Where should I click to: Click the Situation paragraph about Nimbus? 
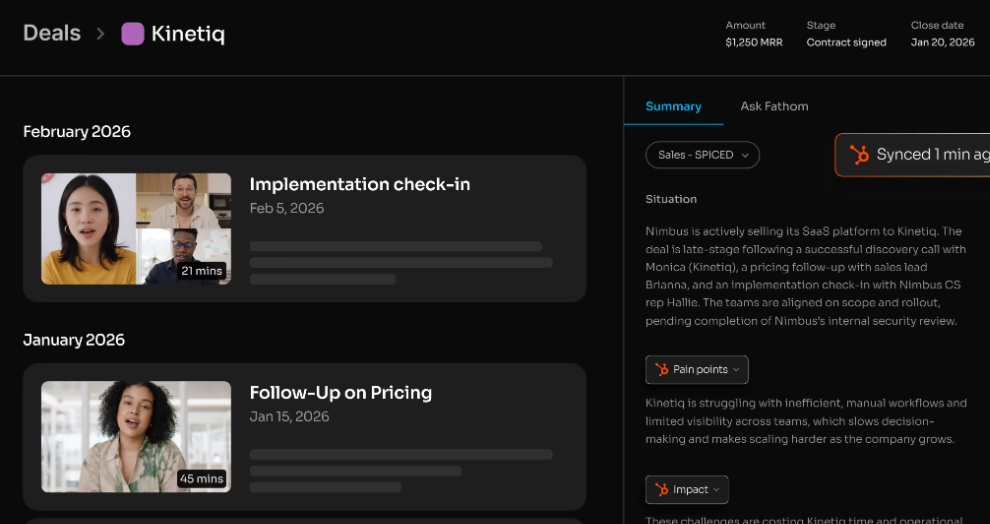tap(806, 276)
